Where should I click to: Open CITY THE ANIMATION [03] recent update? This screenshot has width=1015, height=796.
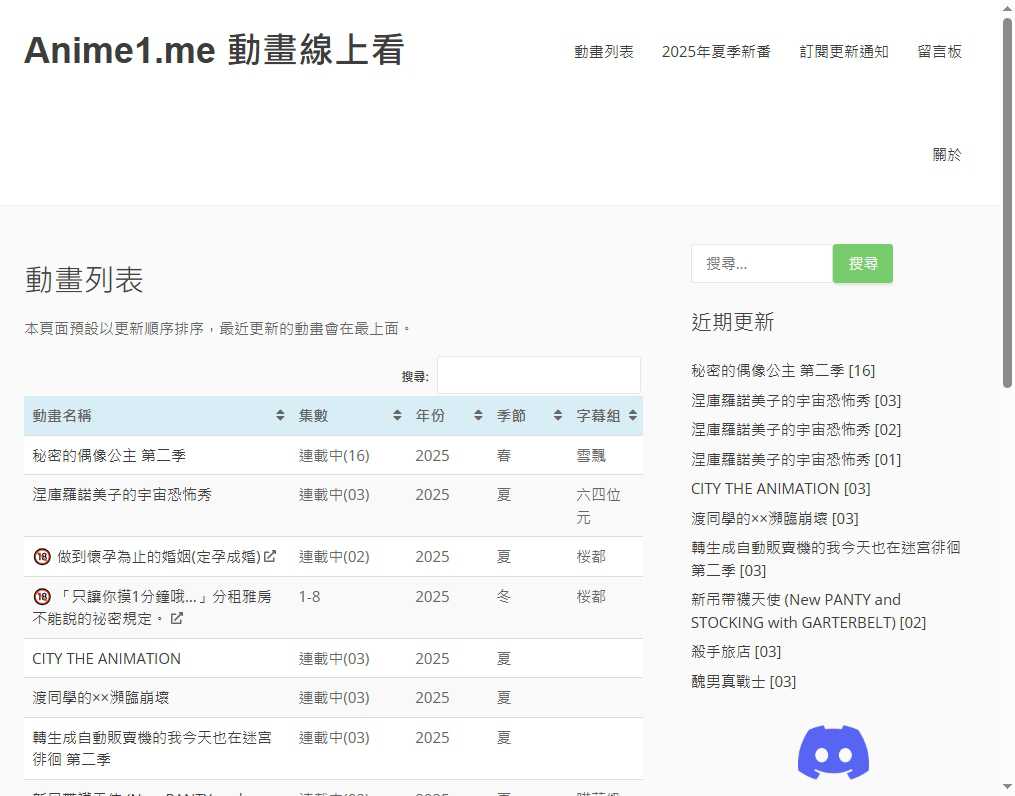[x=780, y=489]
